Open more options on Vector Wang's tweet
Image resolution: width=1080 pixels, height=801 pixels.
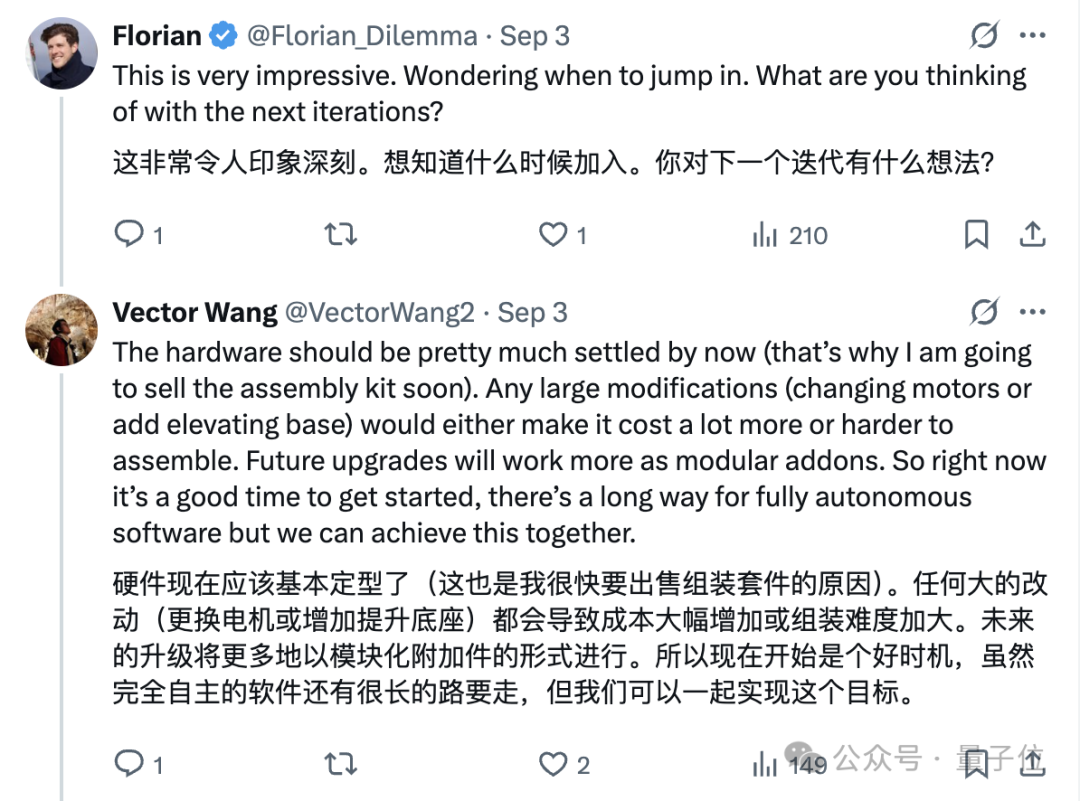pyautogui.click(x=1032, y=312)
